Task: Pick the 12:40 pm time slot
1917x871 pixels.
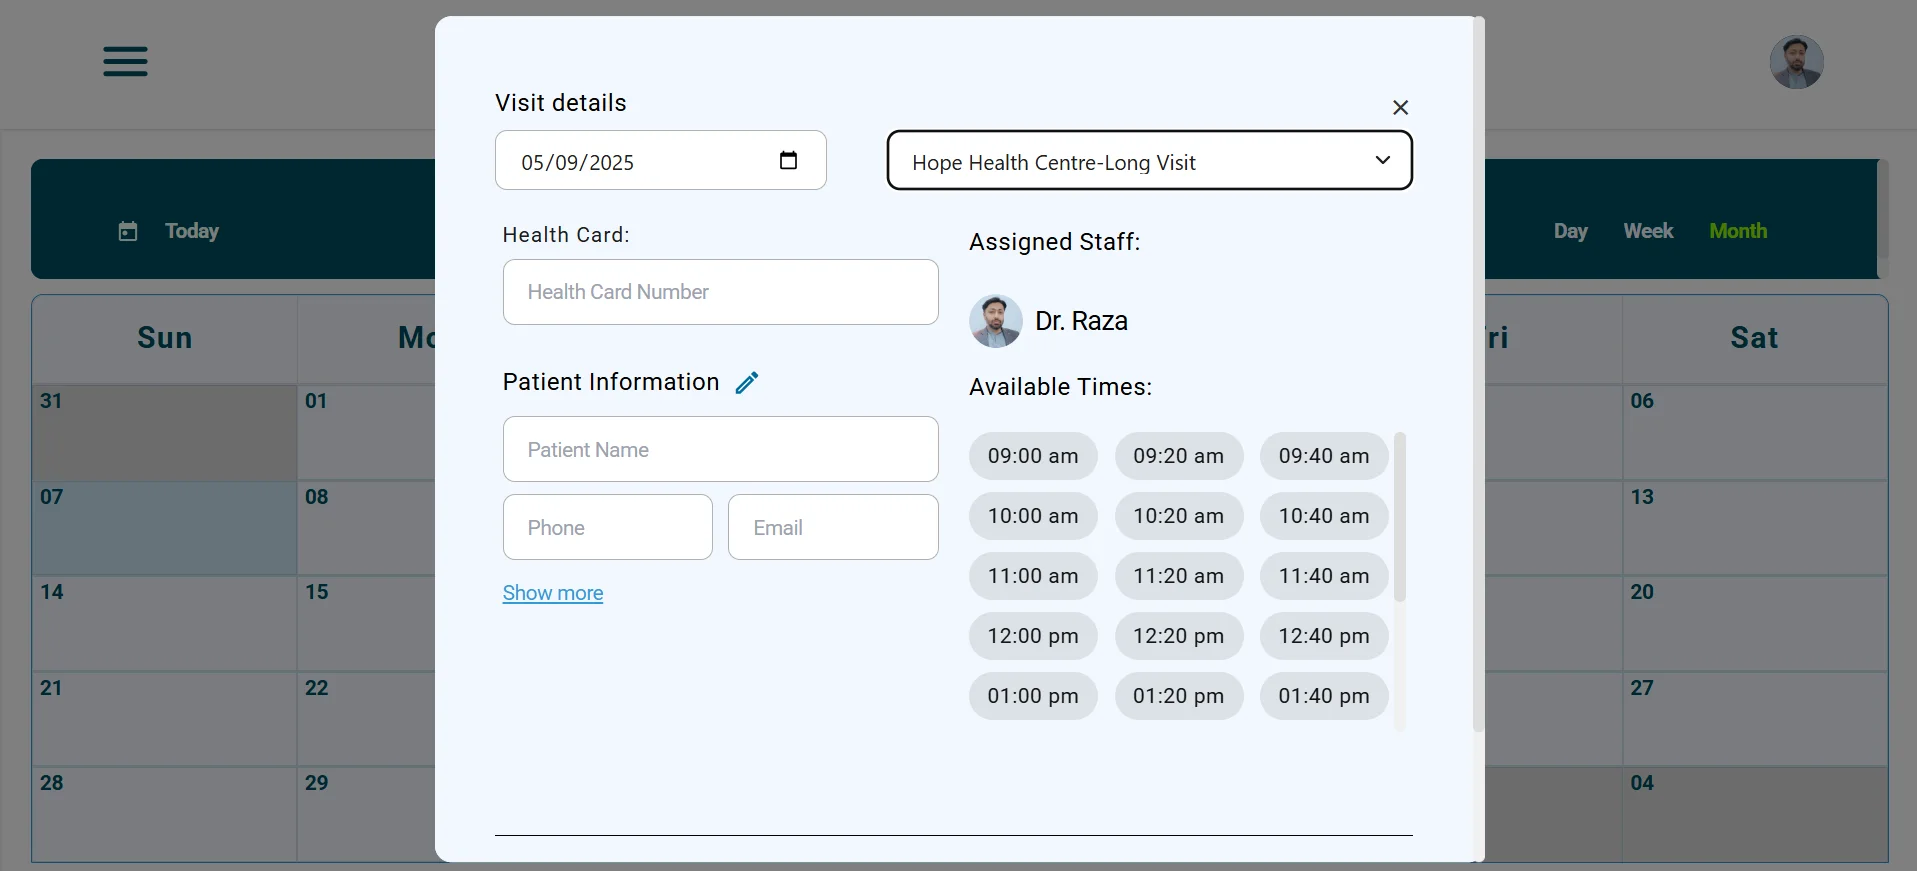Action: click(x=1323, y=636)
